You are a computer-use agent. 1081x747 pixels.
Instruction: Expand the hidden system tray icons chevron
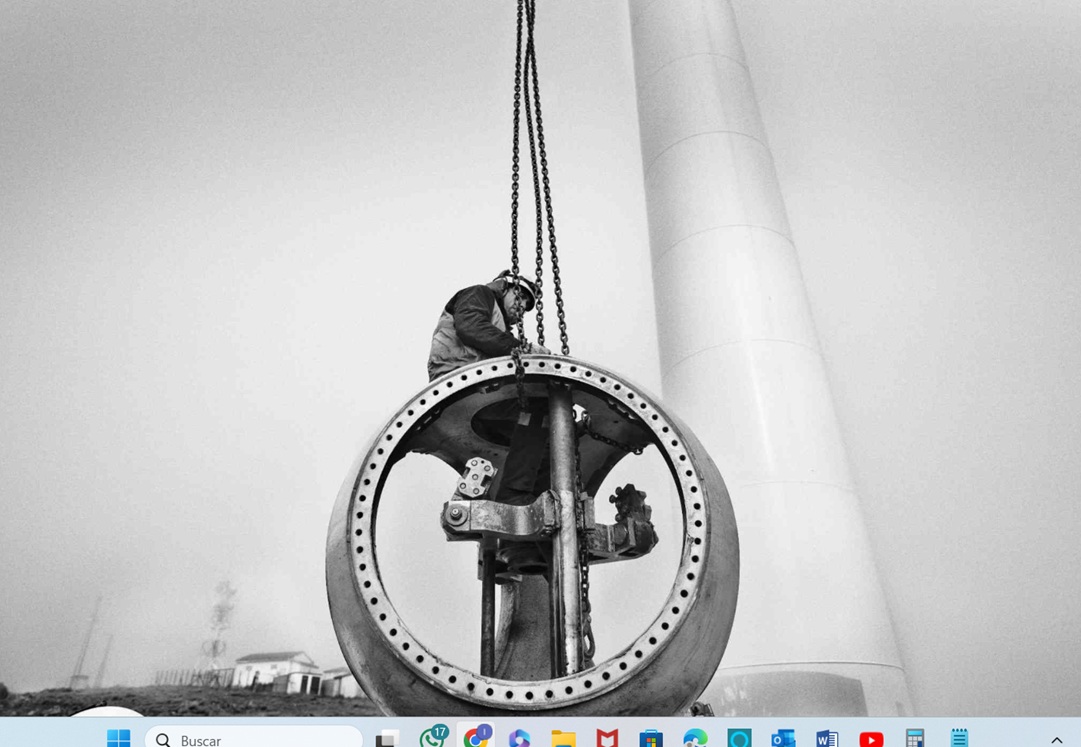pyautogui.click(x=1057, y=740)
